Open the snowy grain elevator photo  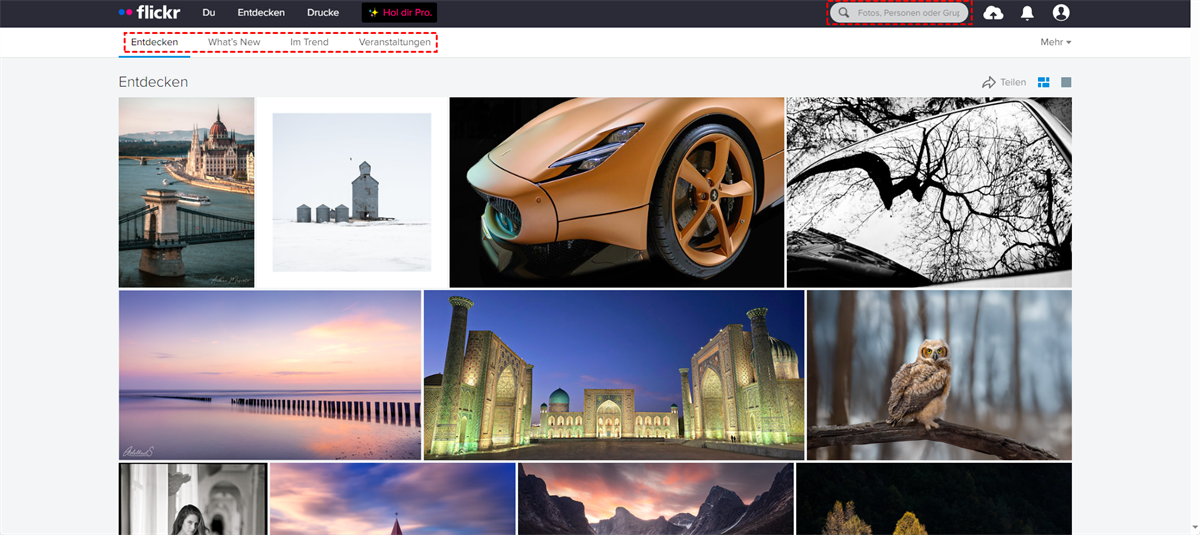[352, 192]
